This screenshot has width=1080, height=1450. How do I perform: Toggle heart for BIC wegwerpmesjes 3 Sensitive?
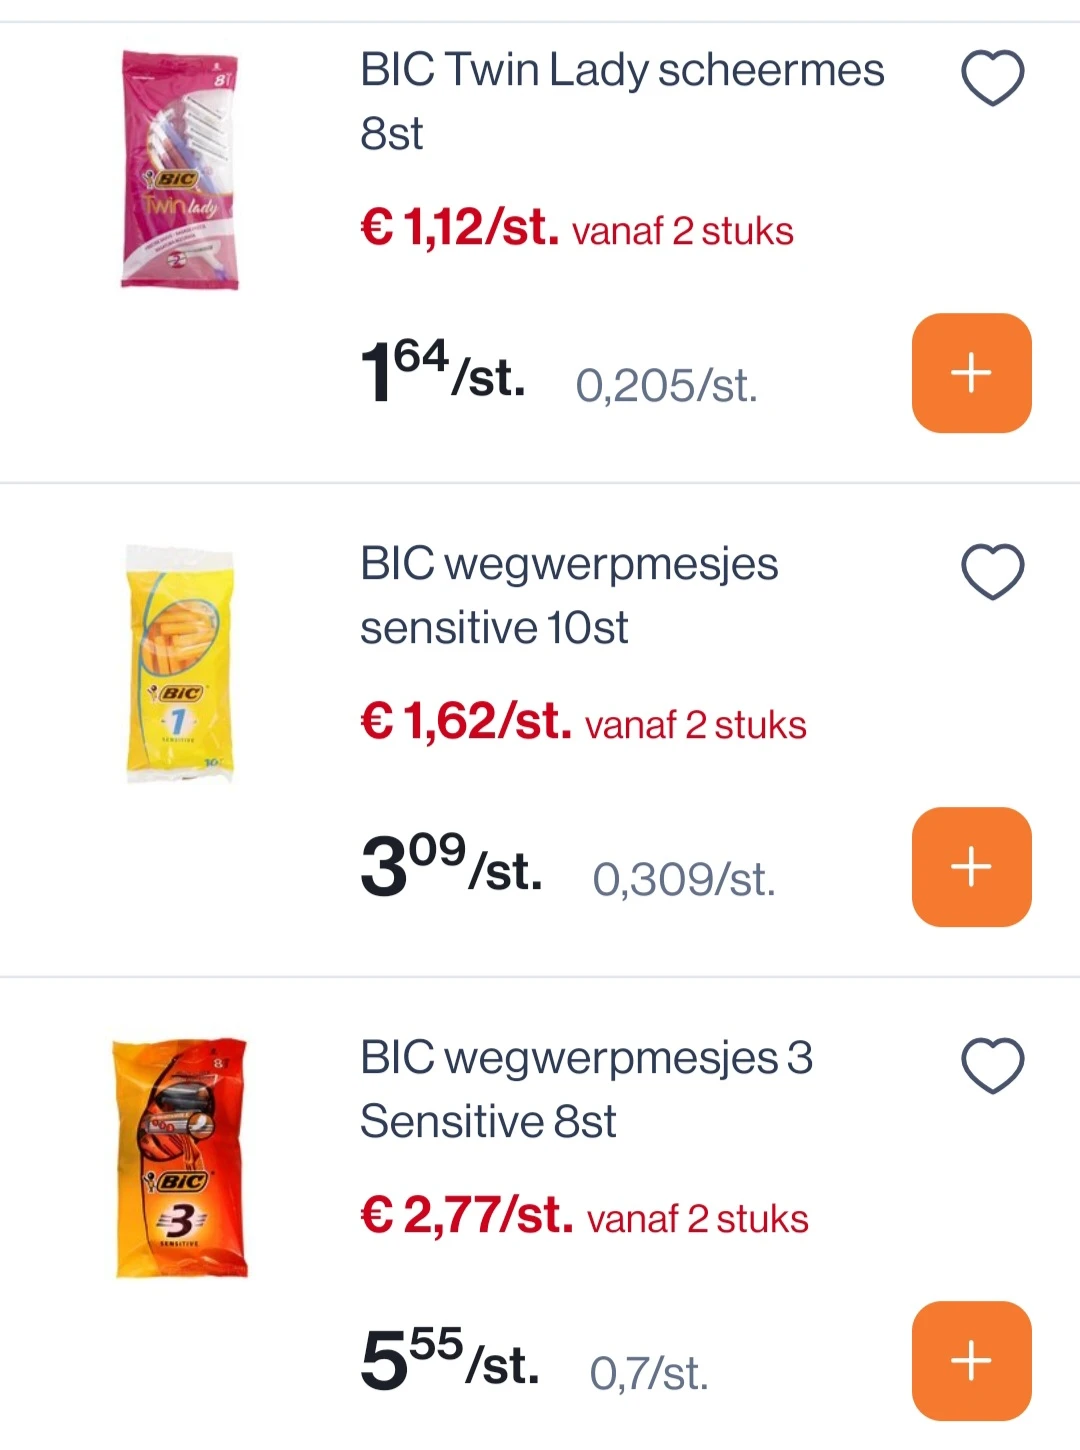tap(992, 1066)
